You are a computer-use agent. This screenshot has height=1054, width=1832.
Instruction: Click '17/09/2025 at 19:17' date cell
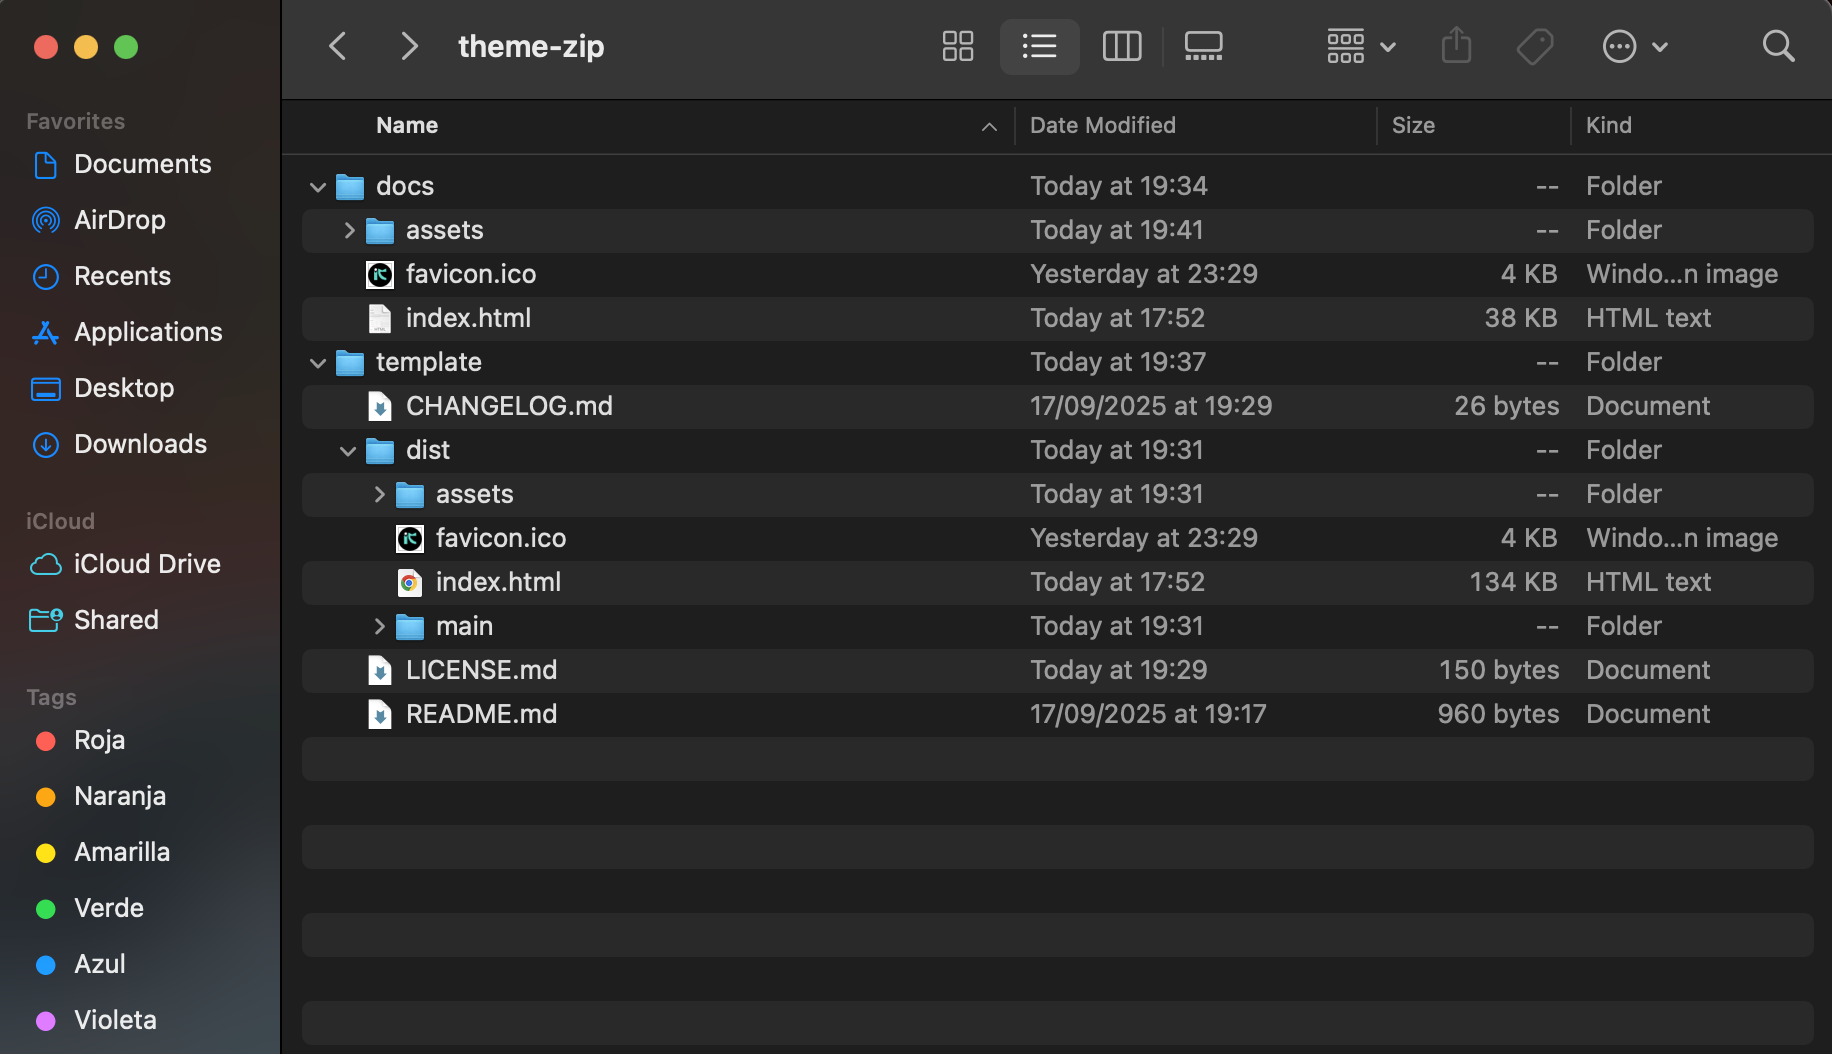(x=1148, y=714)
